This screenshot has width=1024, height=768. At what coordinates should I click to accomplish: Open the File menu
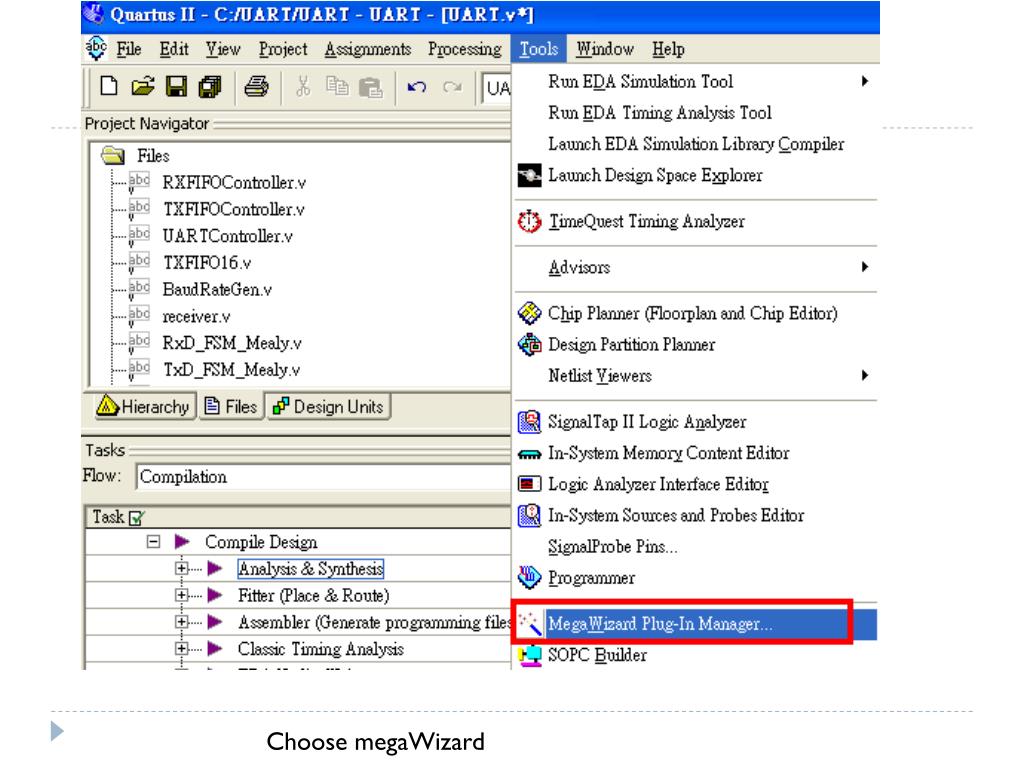(x=129, y=49)
